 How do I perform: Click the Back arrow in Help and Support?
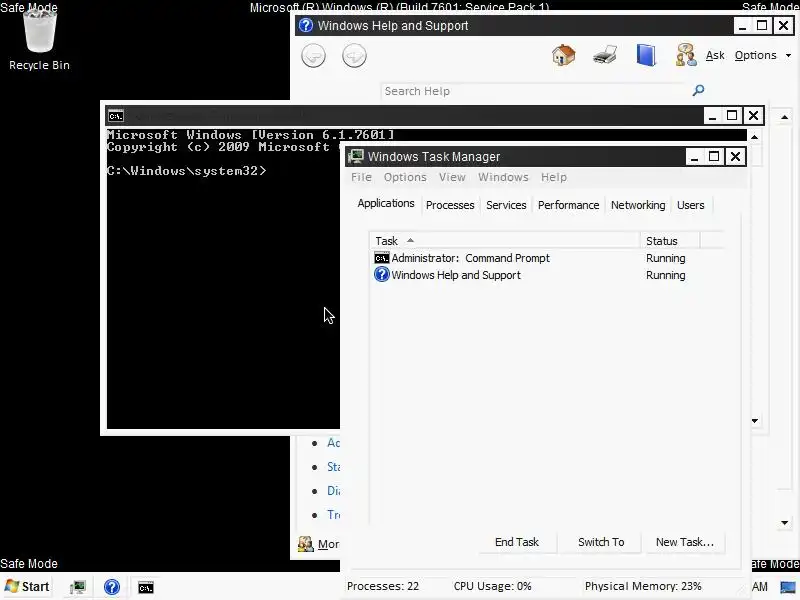click(x=313, y=55)
